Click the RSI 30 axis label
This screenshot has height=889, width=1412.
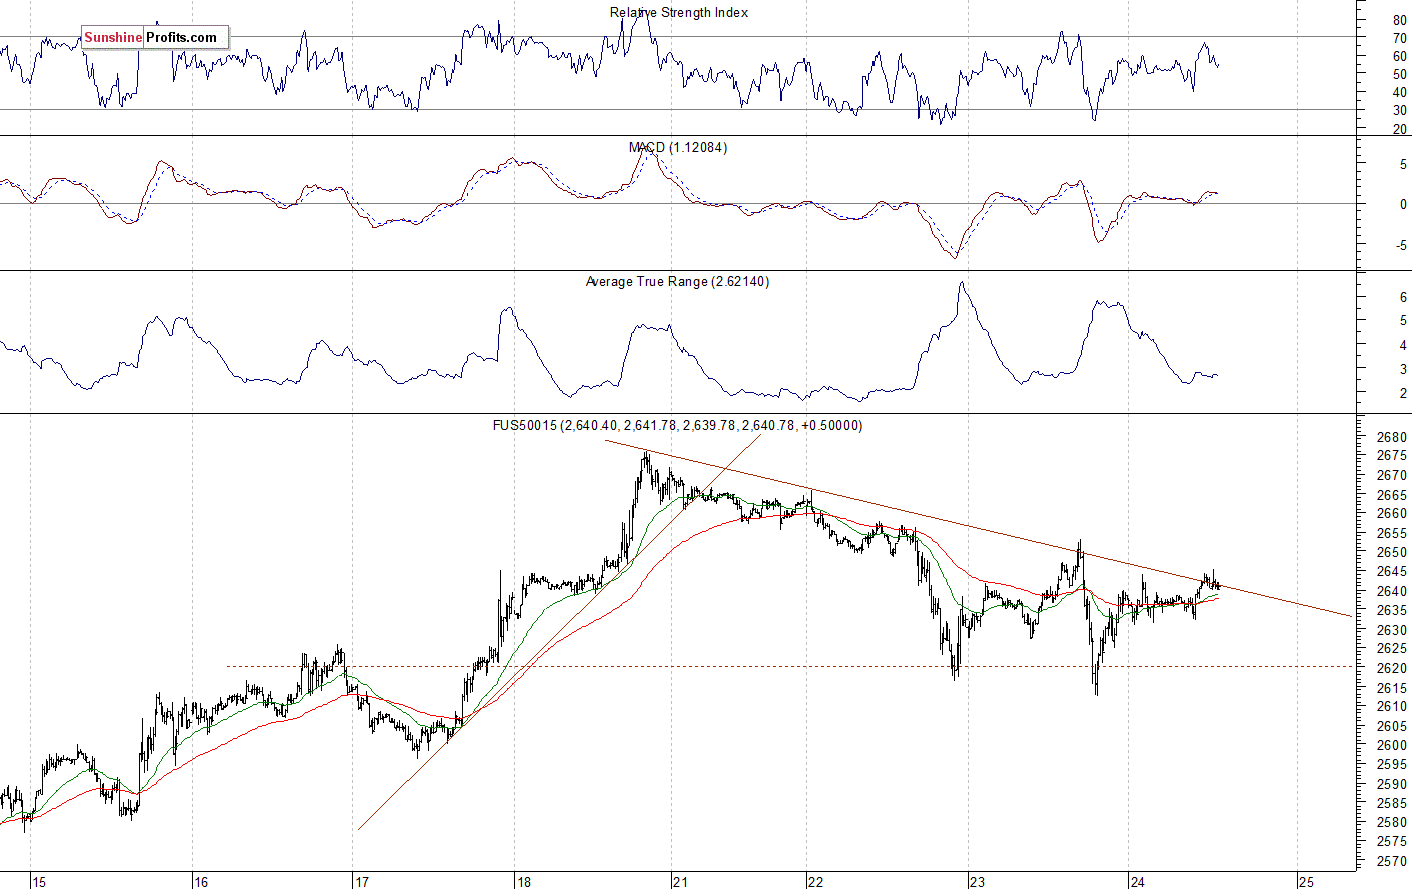coord(1400,112)
